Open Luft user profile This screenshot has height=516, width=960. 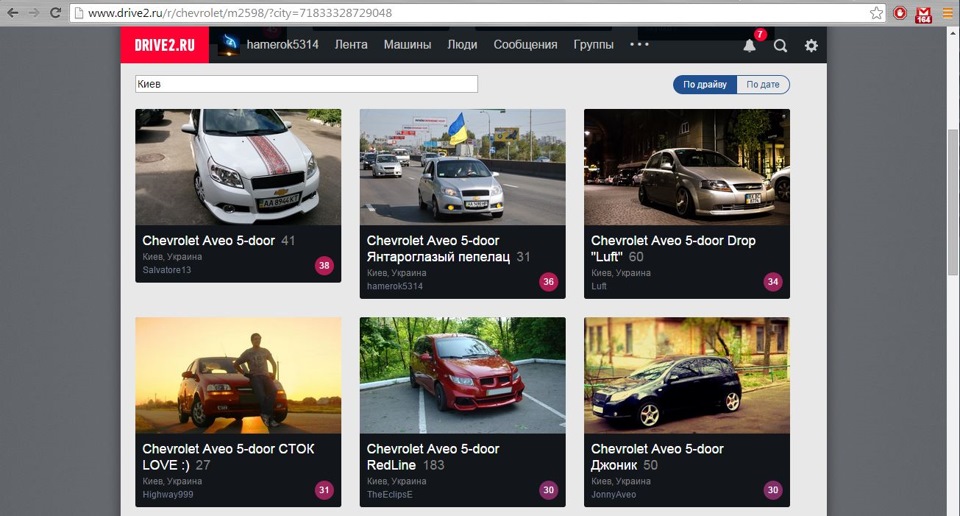coord(599,286)
